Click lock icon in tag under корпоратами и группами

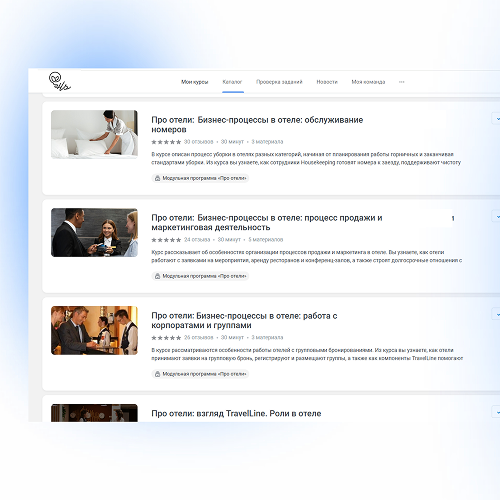[x=157, y=374]
